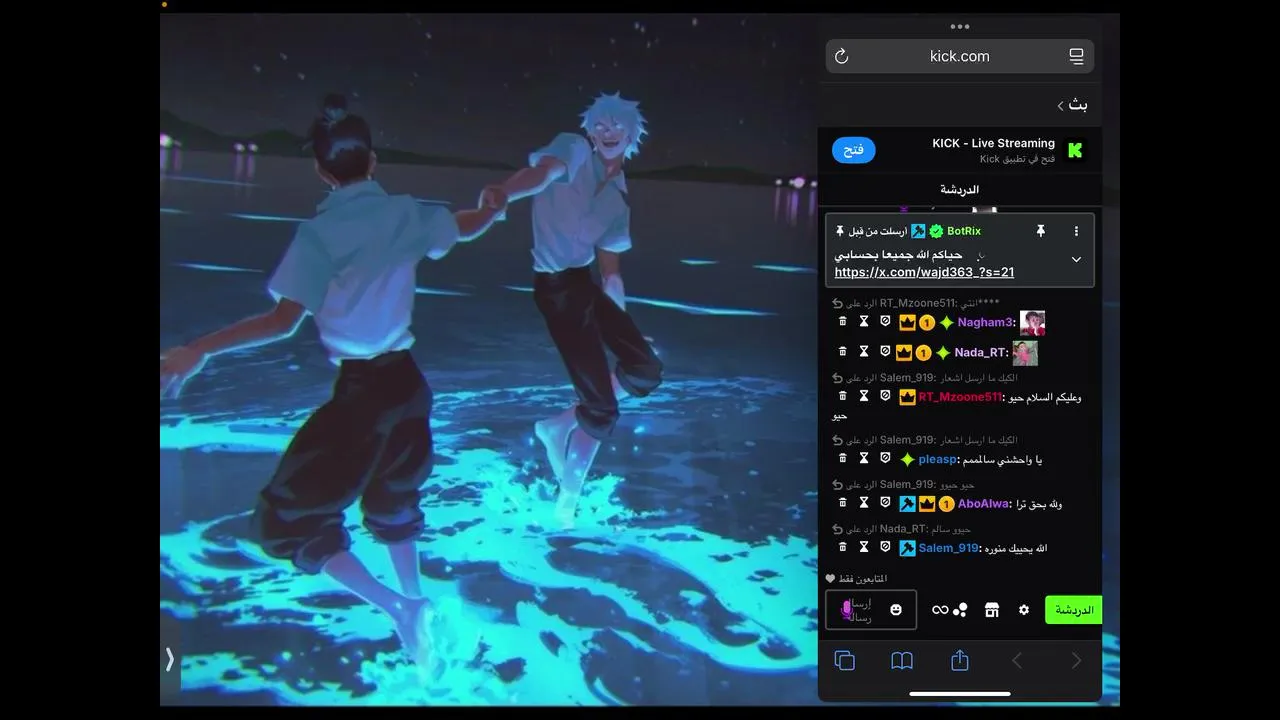Tap the Safari share icon
The width and height of the screenshot is (1280, 720).
click(960, 660)
